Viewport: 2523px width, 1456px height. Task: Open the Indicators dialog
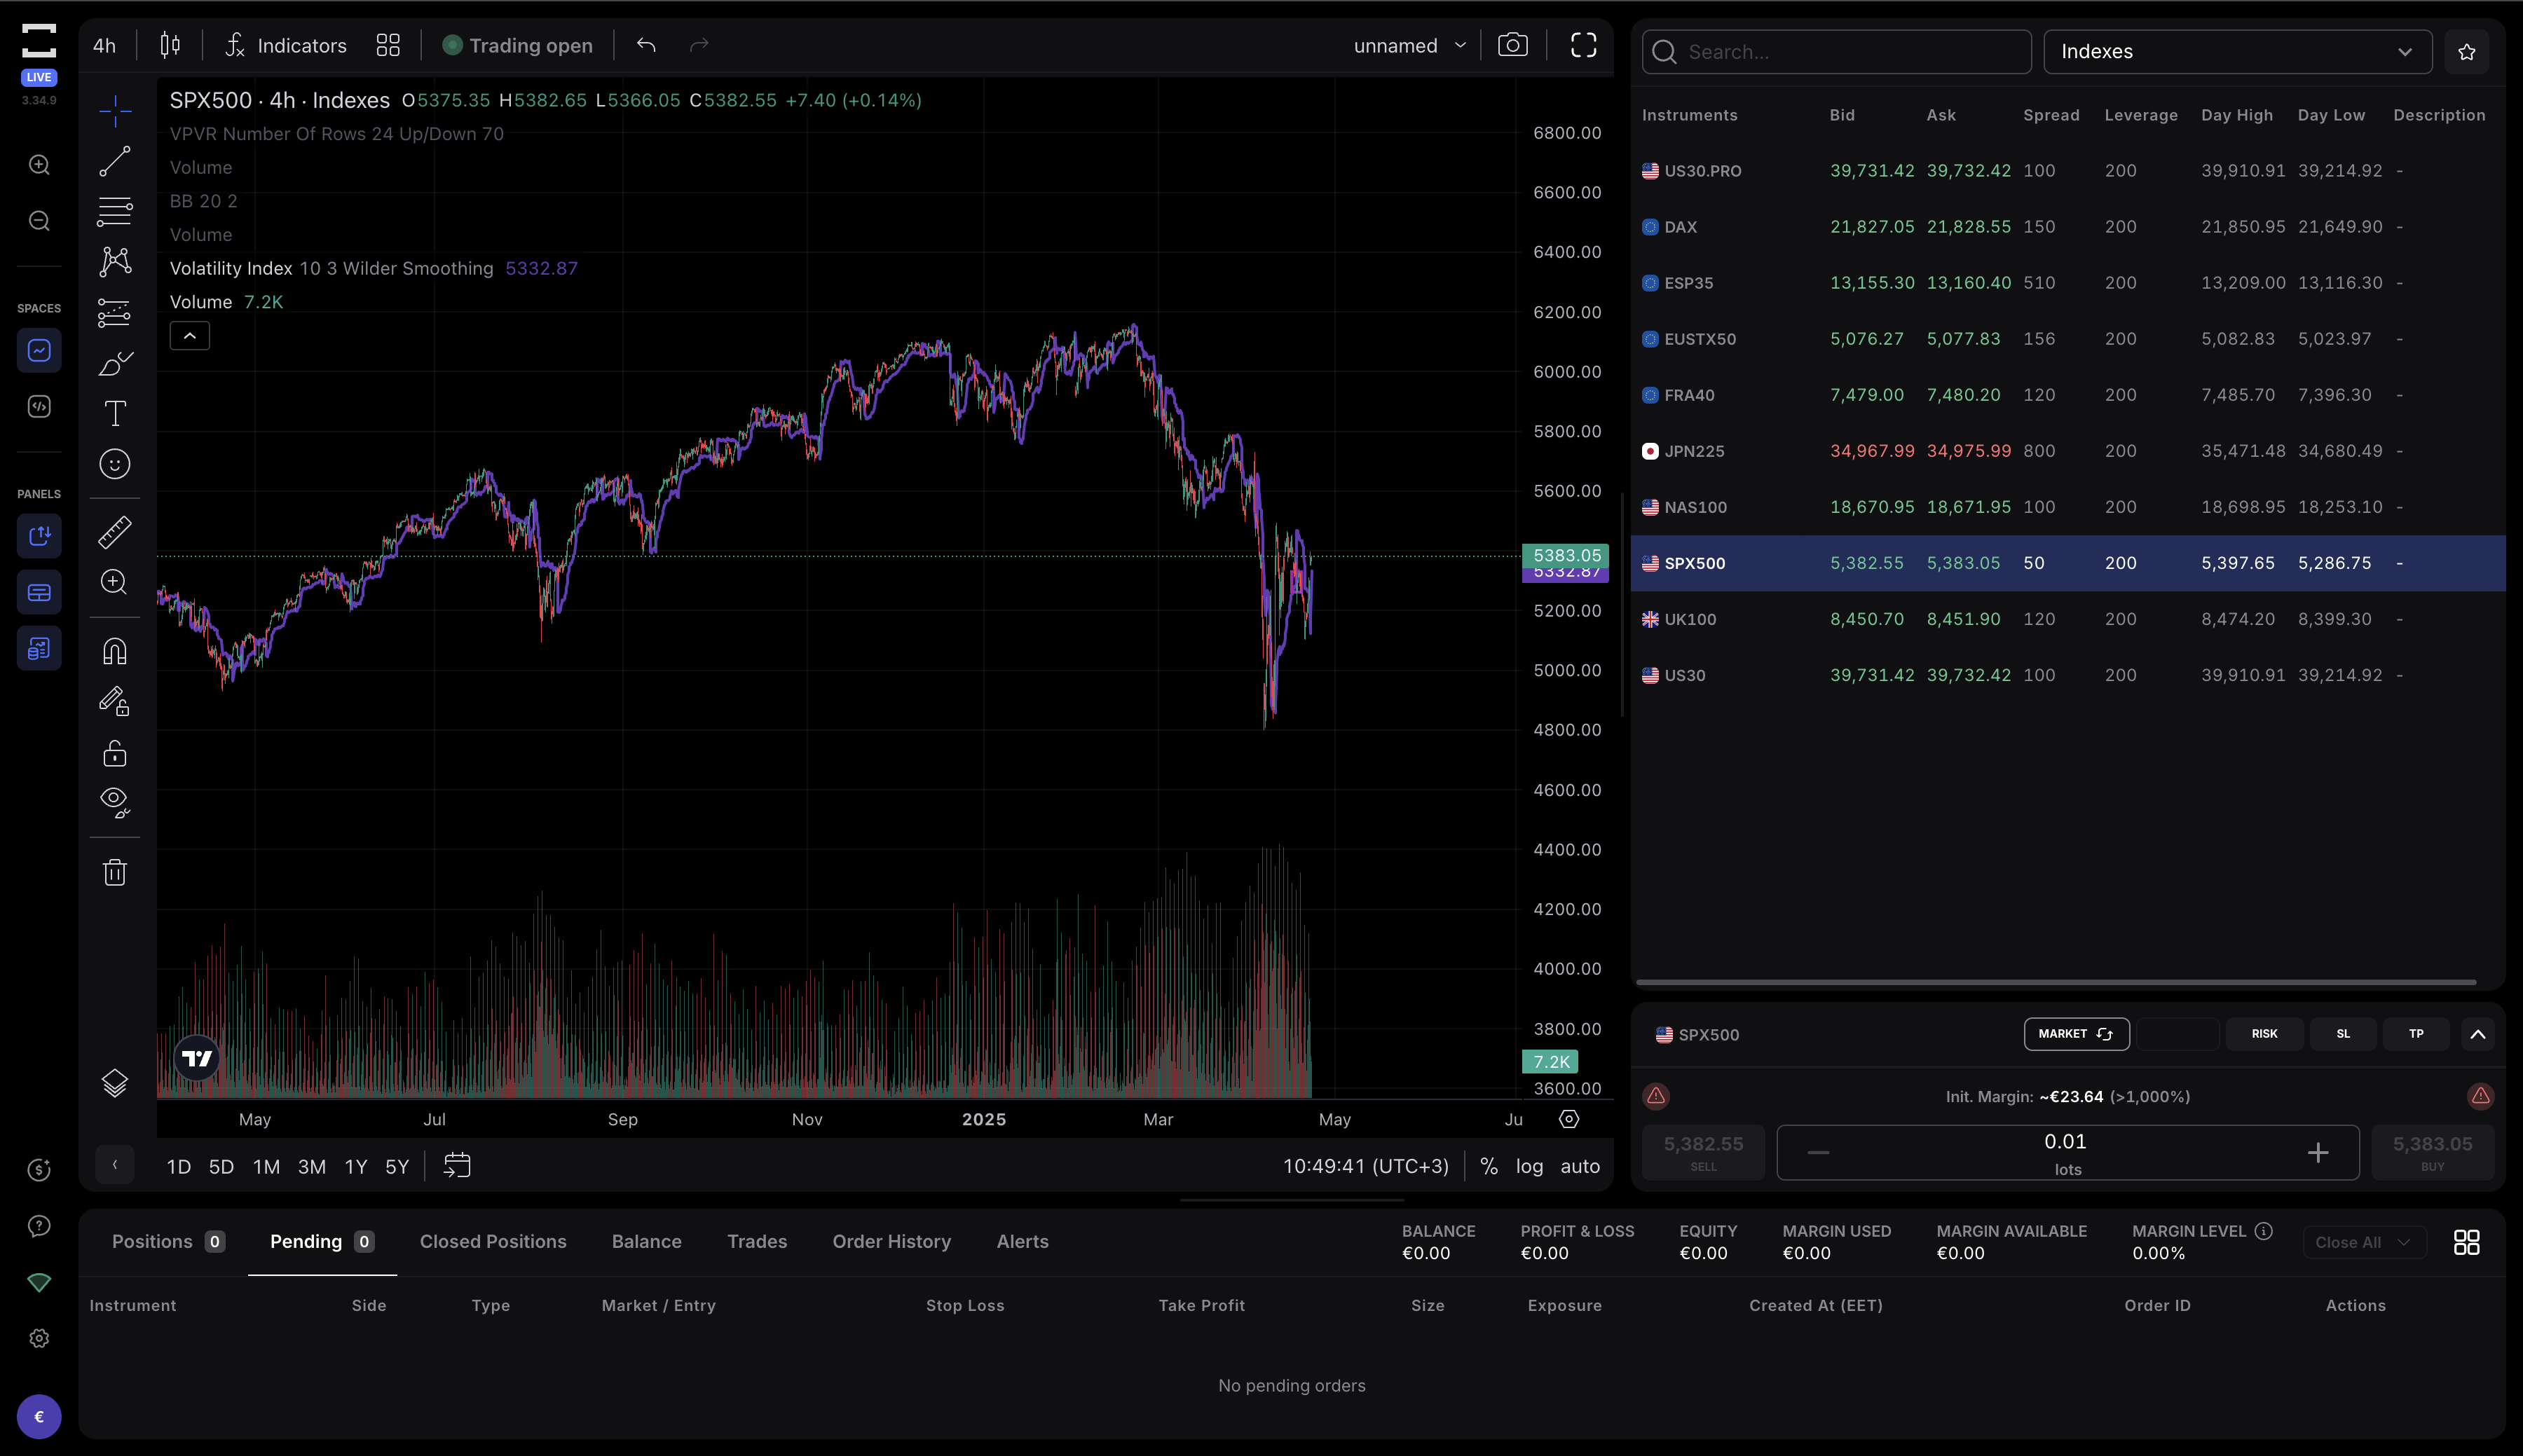[286, 46]
